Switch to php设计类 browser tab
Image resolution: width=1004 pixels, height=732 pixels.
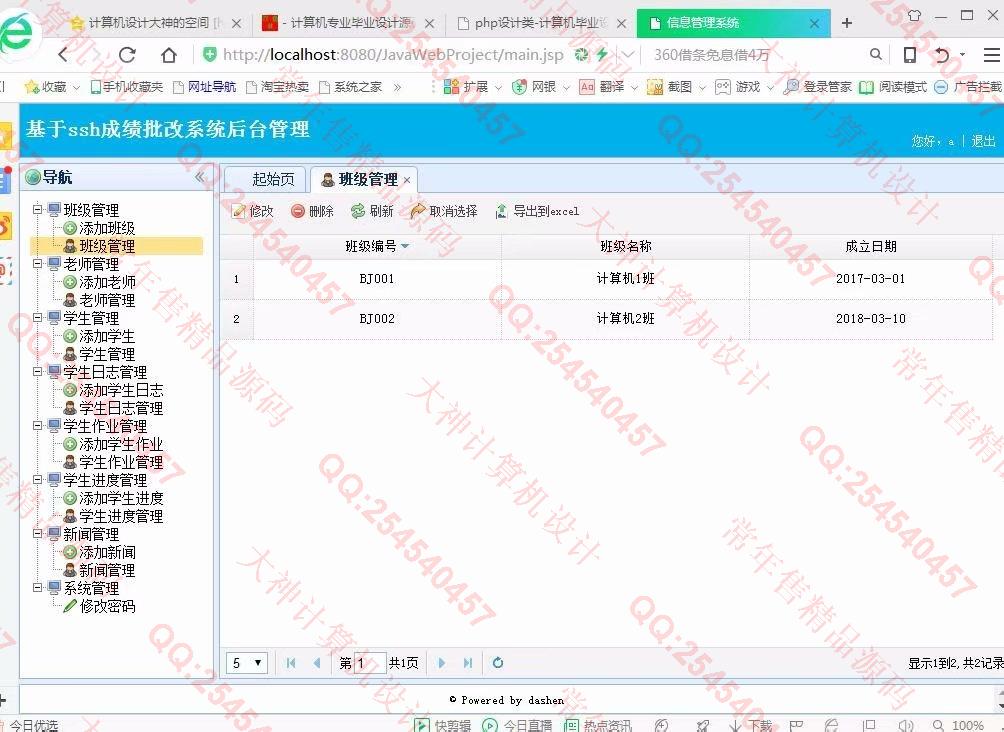[542, 23]
